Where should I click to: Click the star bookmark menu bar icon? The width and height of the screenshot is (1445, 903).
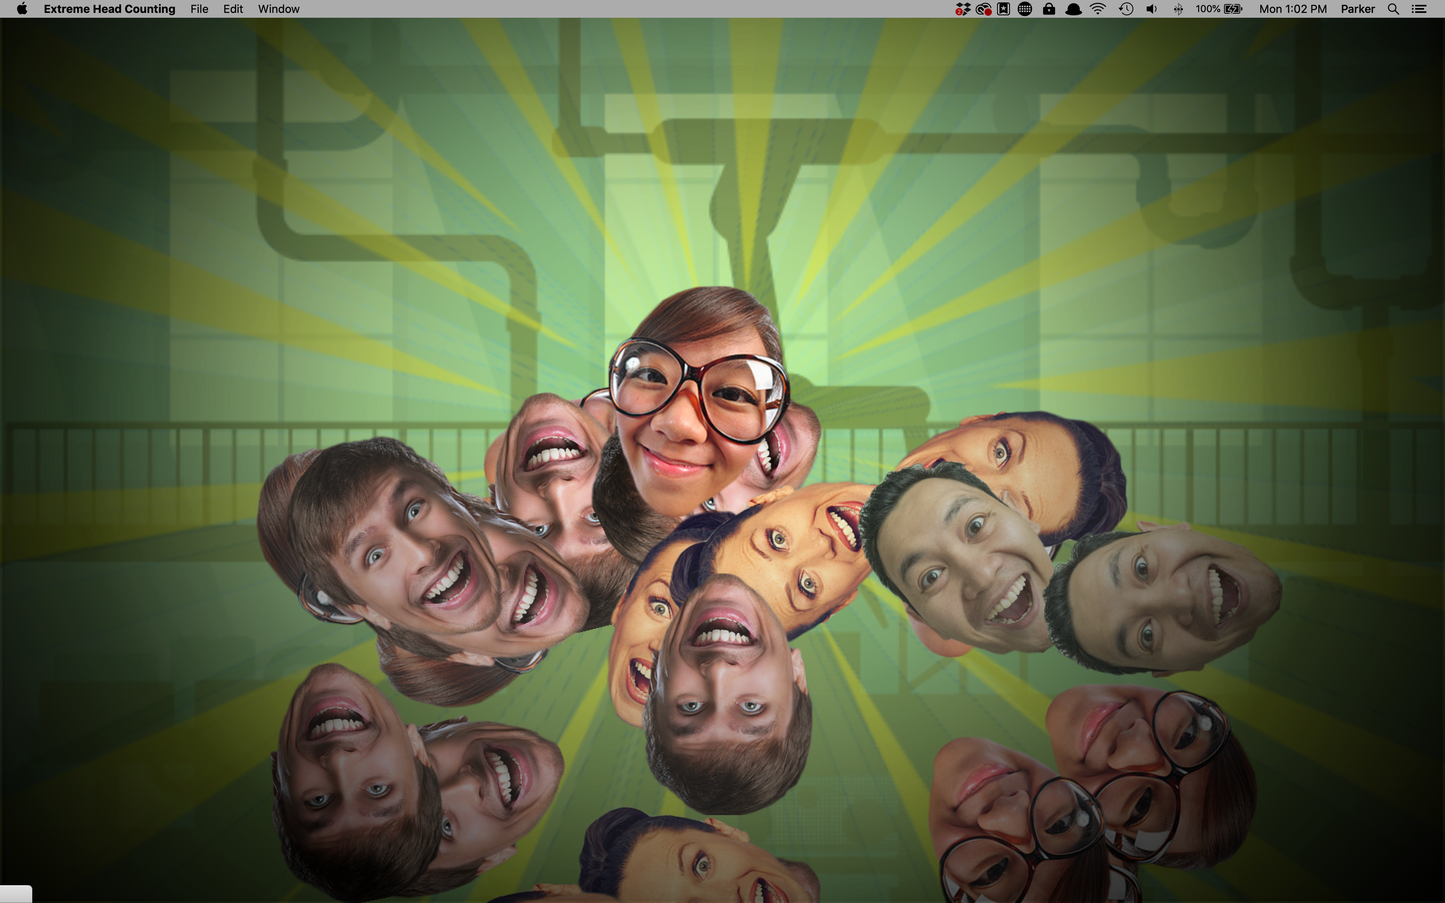pyautogui.click(x=1003, y=9)
